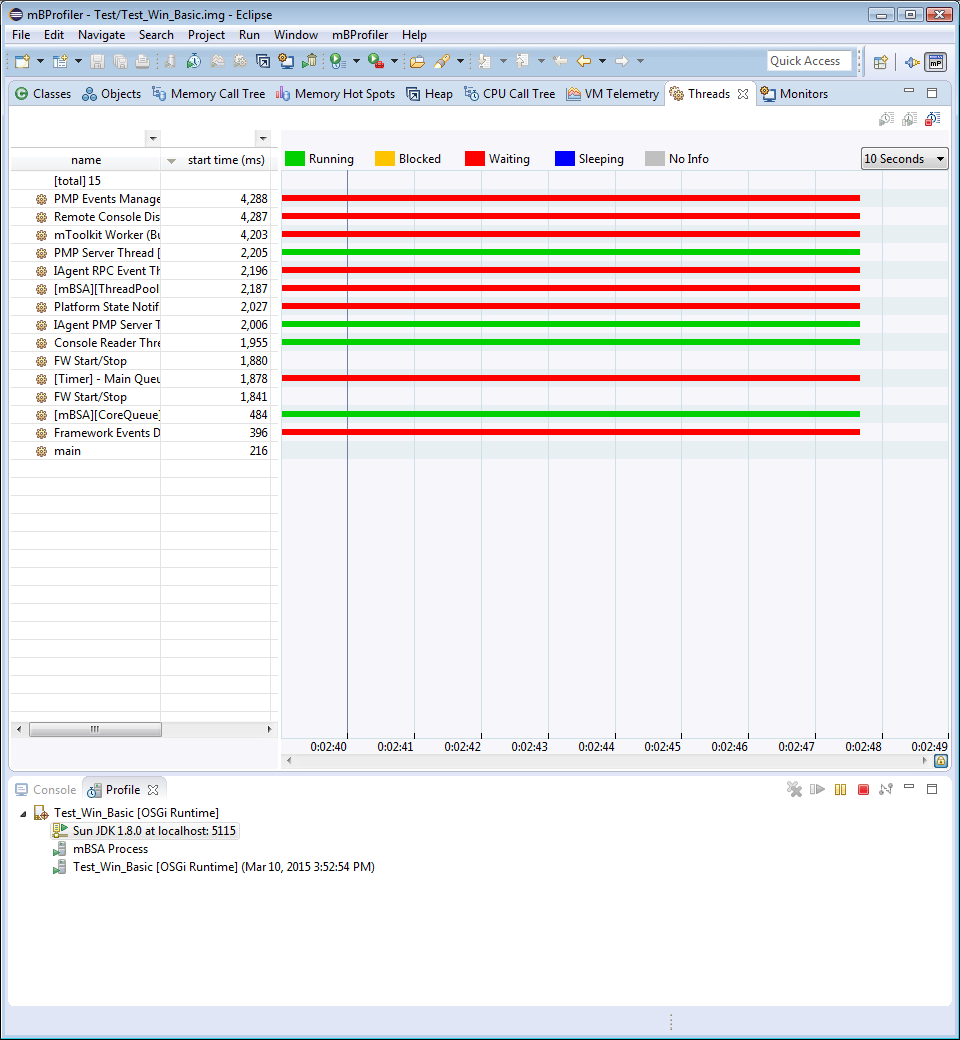The image size is (960, 1040).
Task: Switch to the Memory Hot Spots tab
Action: (335, 94)
